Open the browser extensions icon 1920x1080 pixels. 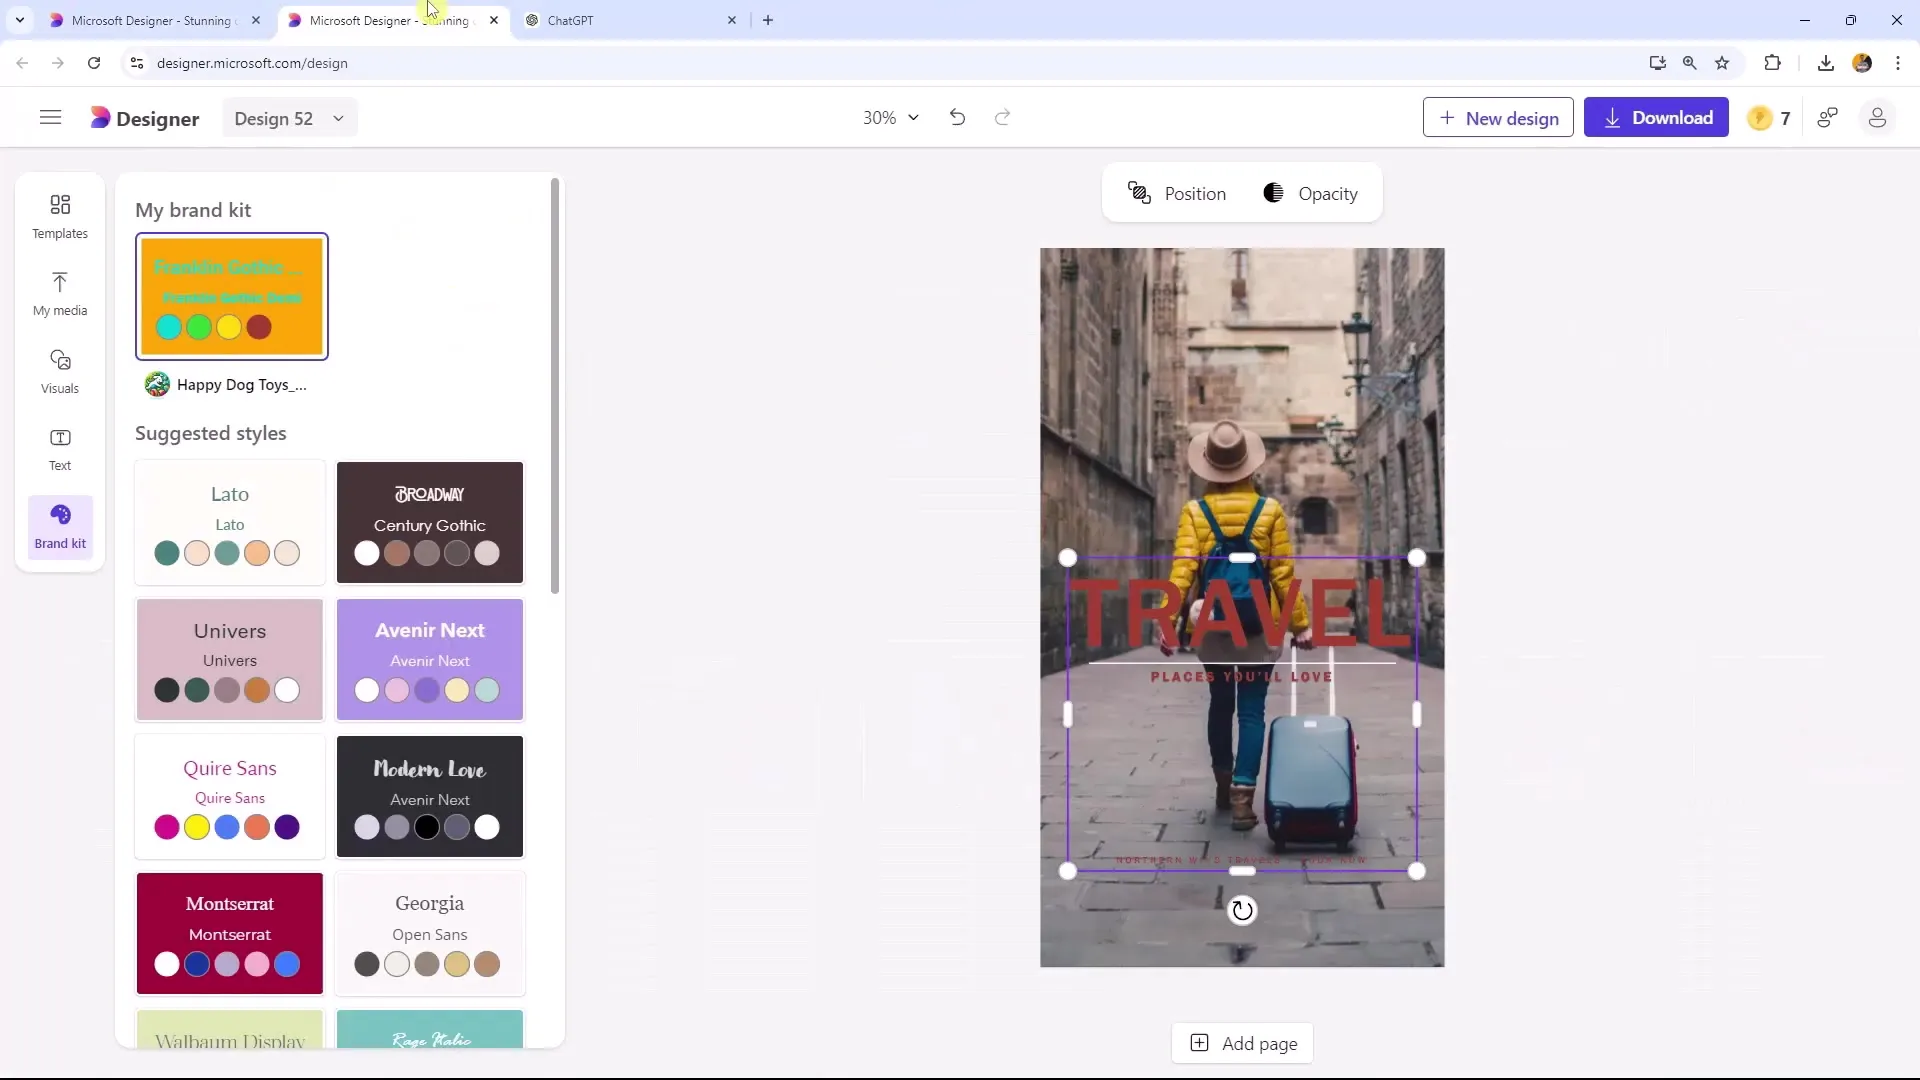[1772, 63]
